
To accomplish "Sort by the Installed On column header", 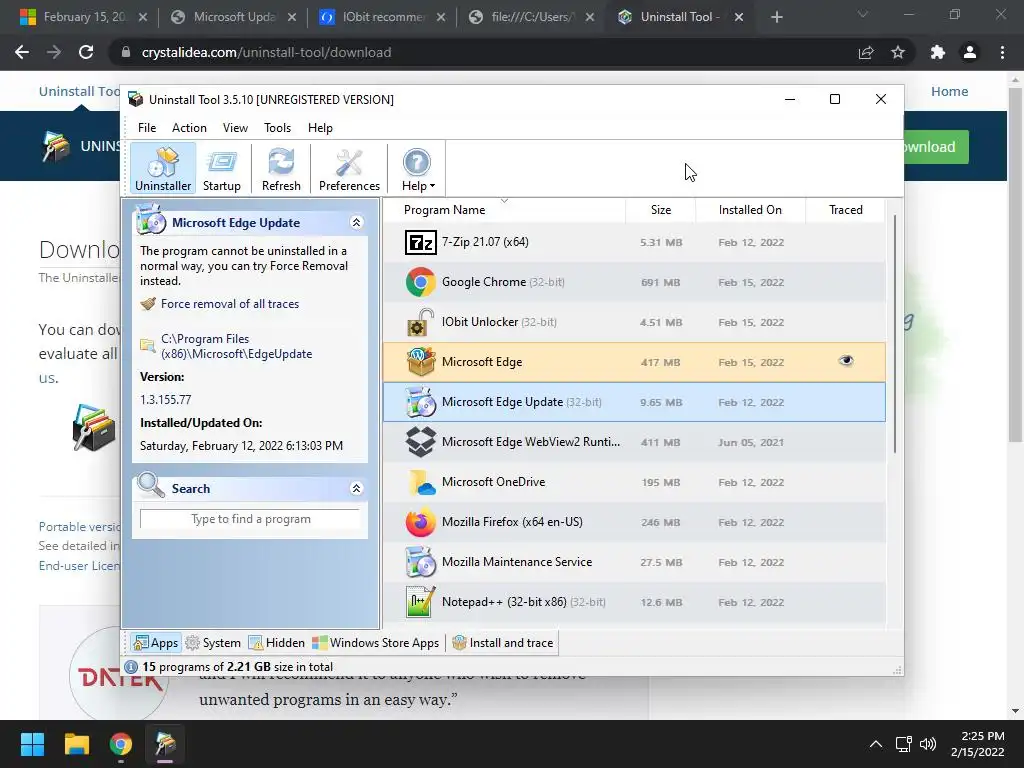I will [x=750, y=210].
